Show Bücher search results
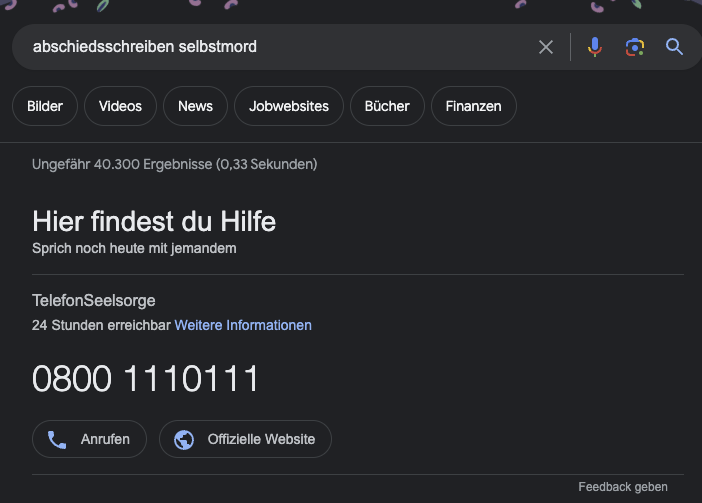Image resolution: width=702 pixels, height=503 pixels. pyautogui.click(x=387, y=106)
